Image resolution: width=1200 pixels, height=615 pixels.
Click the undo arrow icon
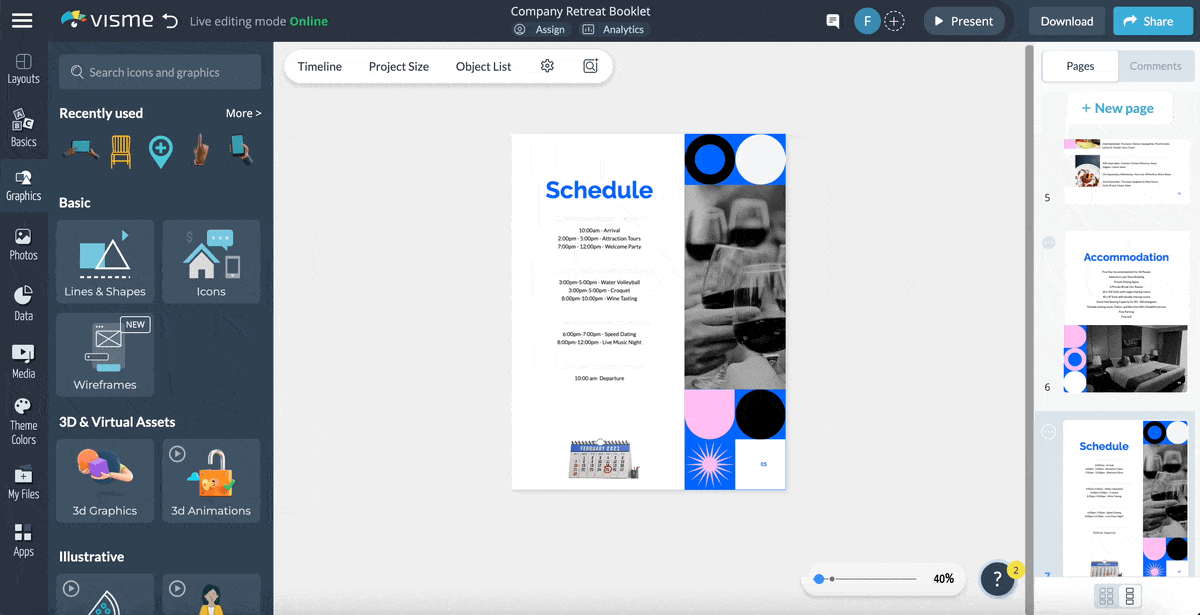170,21
